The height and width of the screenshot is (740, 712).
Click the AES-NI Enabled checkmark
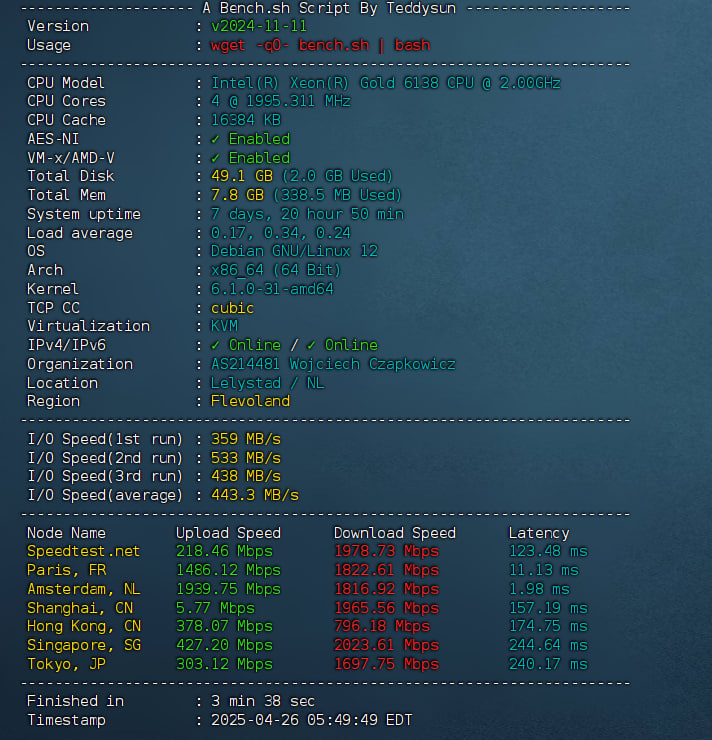pyautogui.click(x=215, y=139)
